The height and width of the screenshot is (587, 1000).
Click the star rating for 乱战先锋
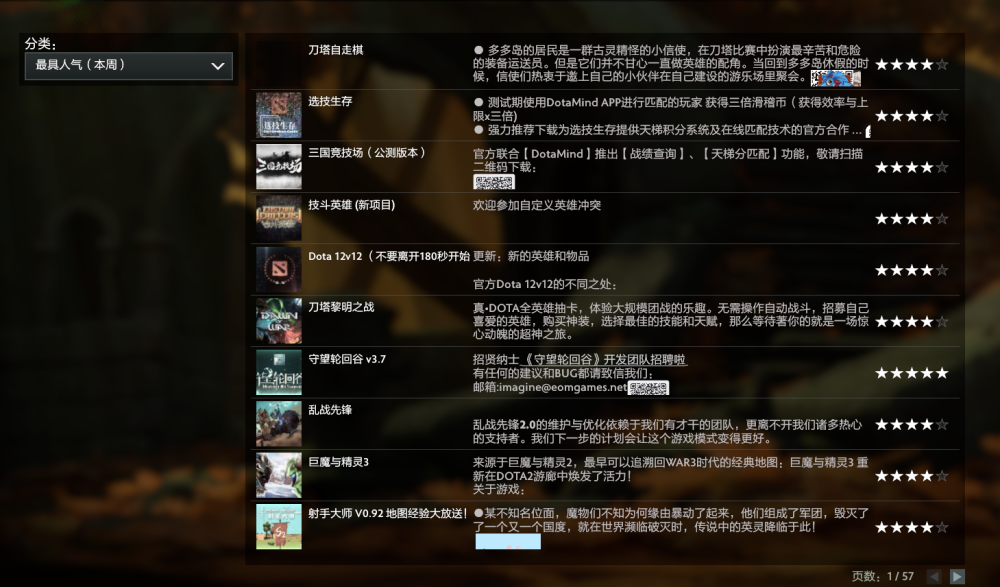911,424
